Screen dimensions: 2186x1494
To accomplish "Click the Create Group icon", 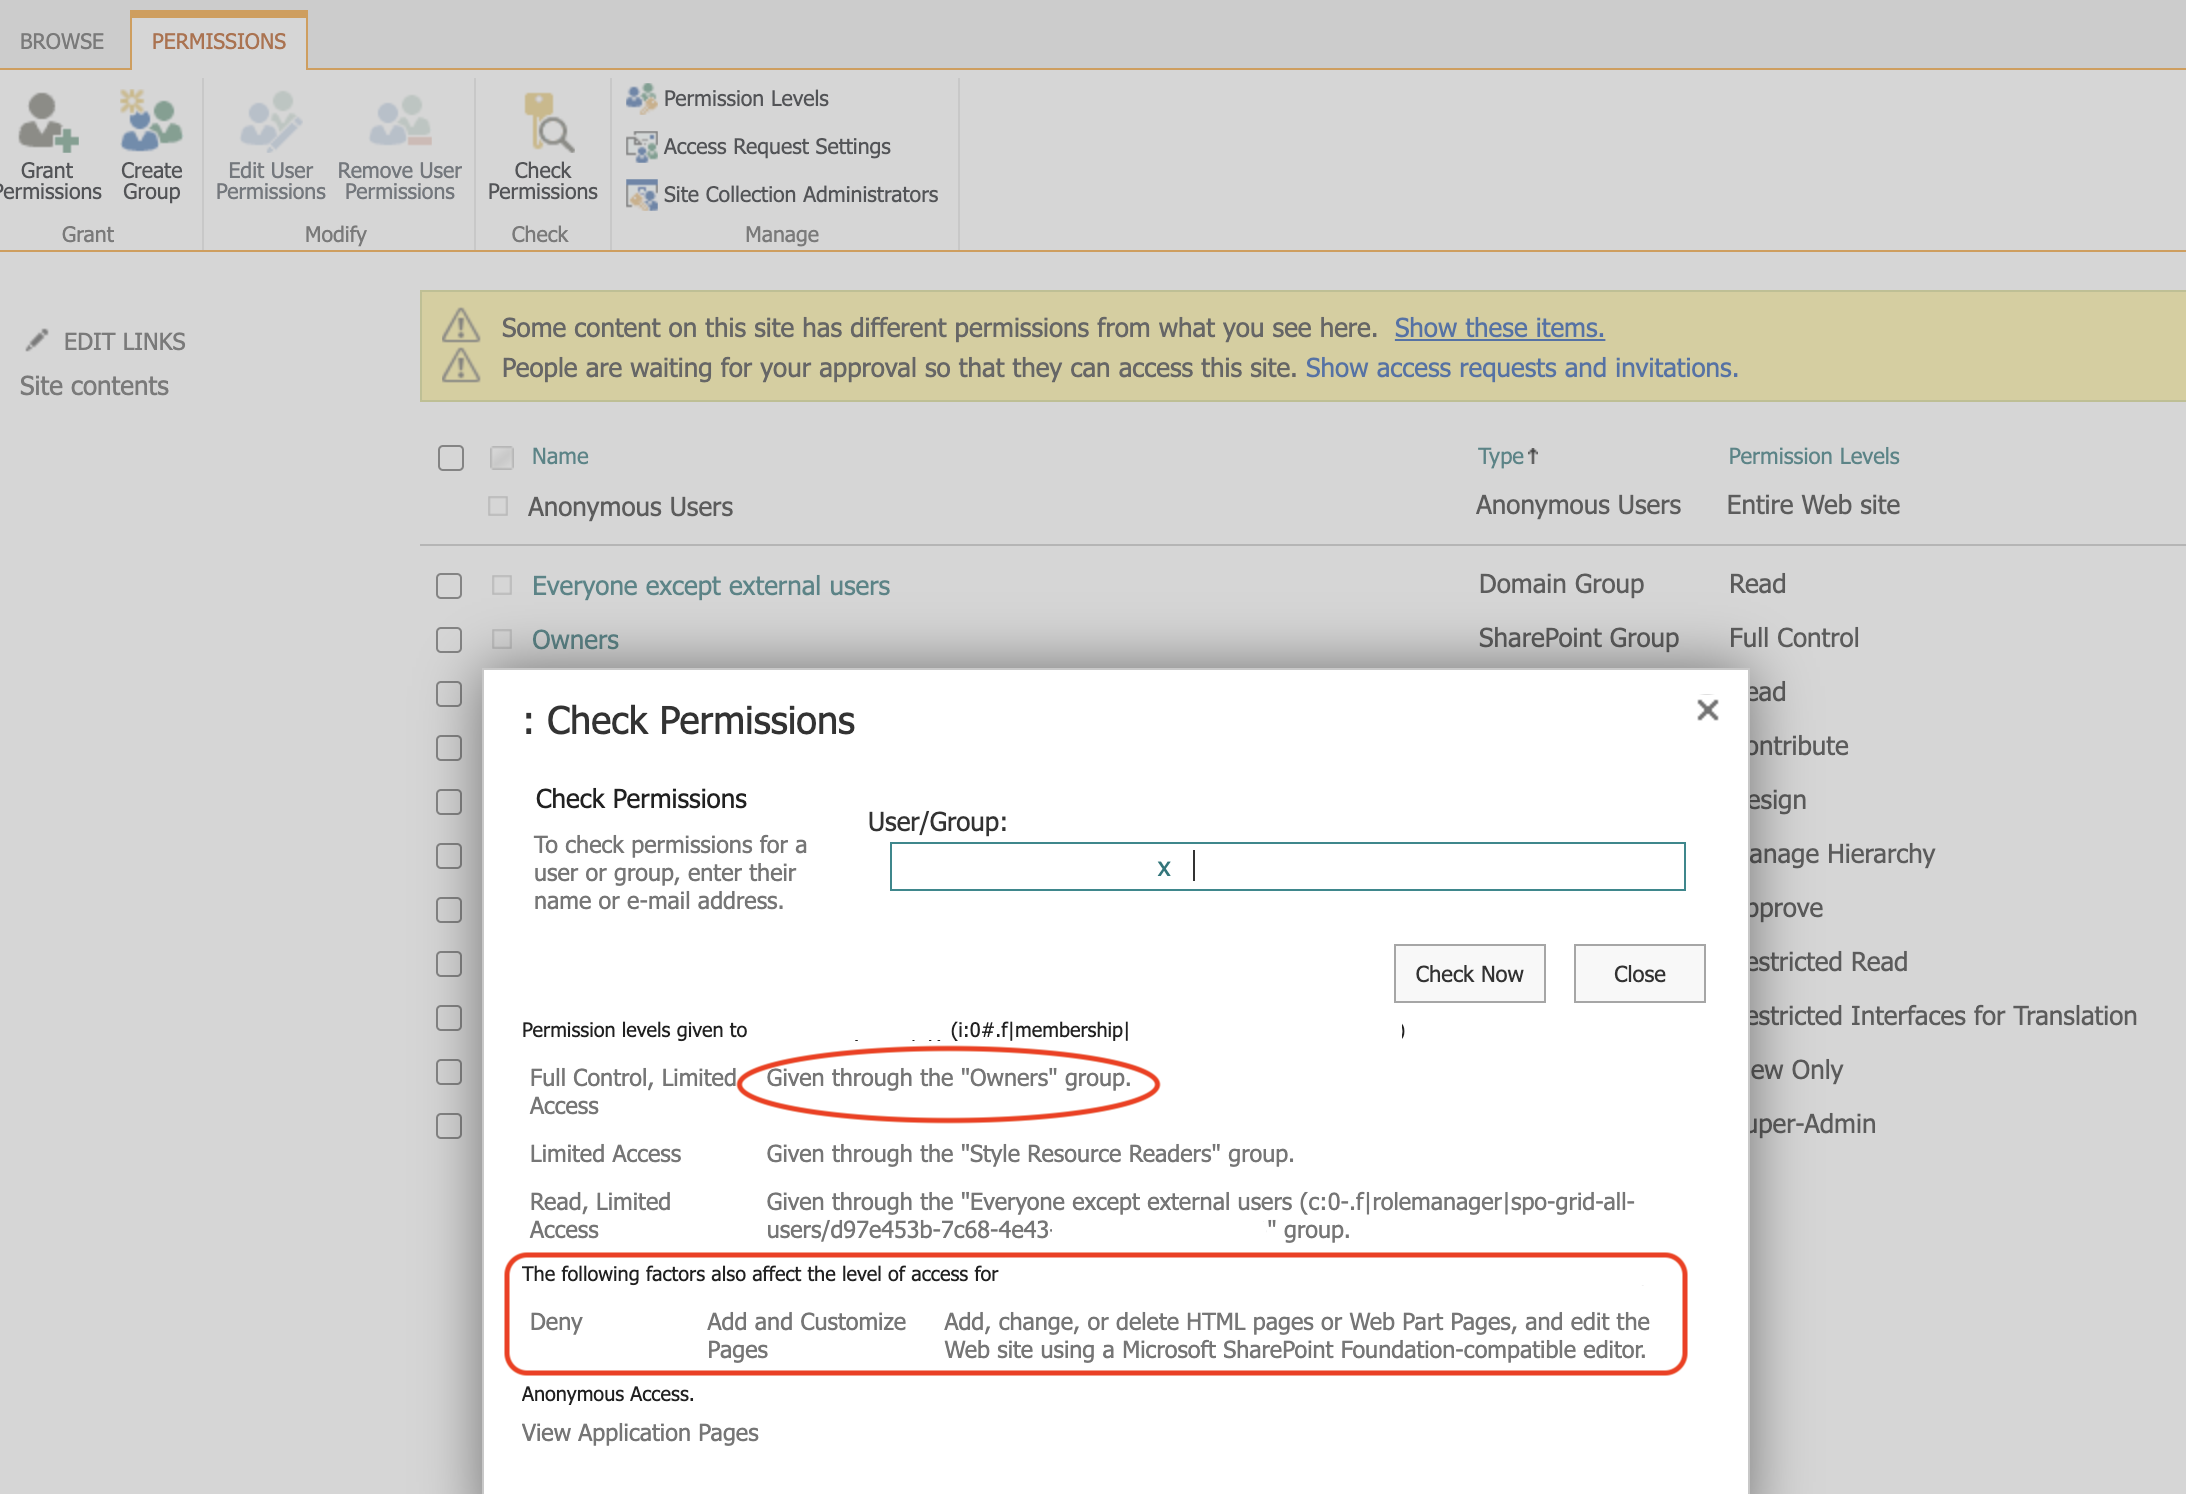I will tap(151, 122).
